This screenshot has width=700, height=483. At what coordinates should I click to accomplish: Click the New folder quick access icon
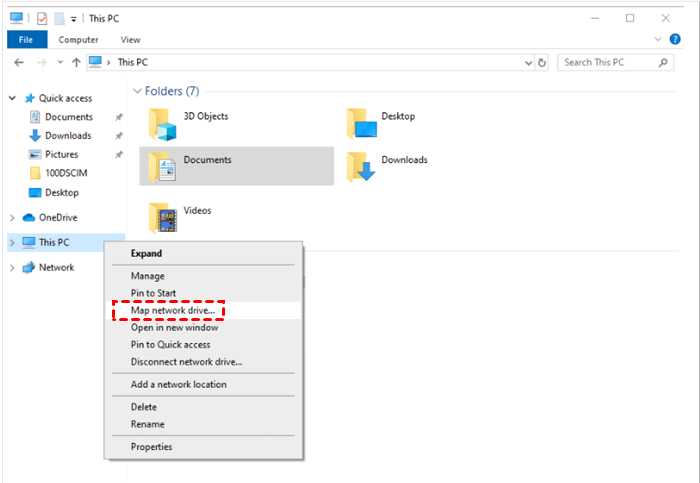[59, 18]
